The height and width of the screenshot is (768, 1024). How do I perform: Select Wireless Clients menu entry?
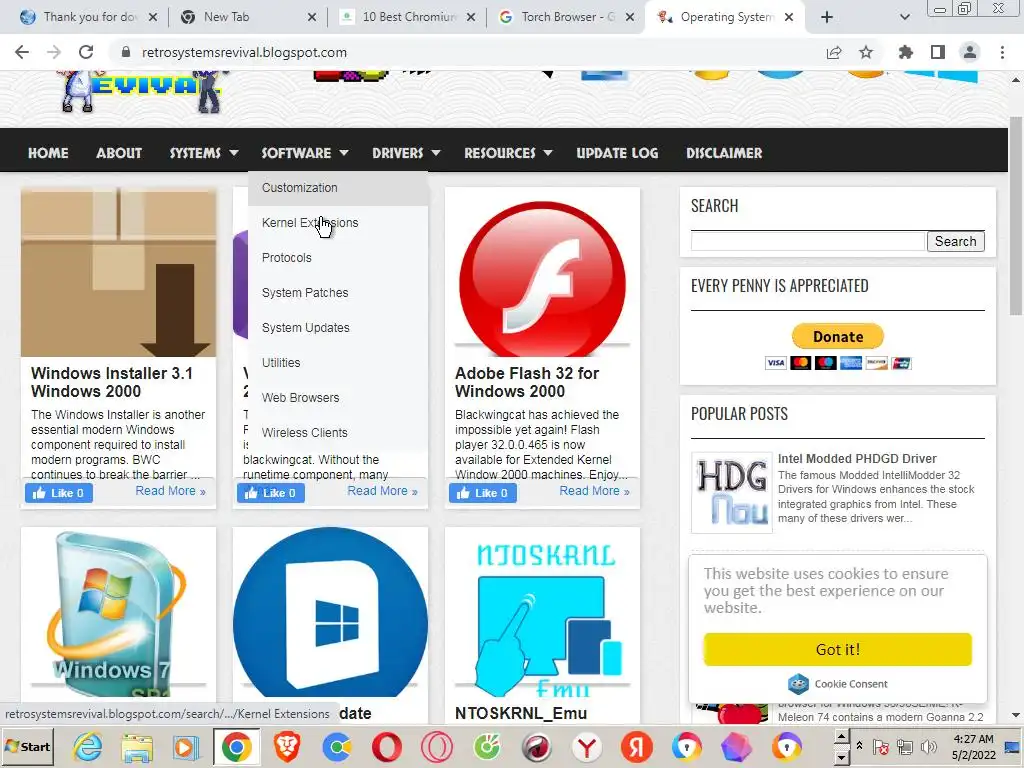pos(338,432)
